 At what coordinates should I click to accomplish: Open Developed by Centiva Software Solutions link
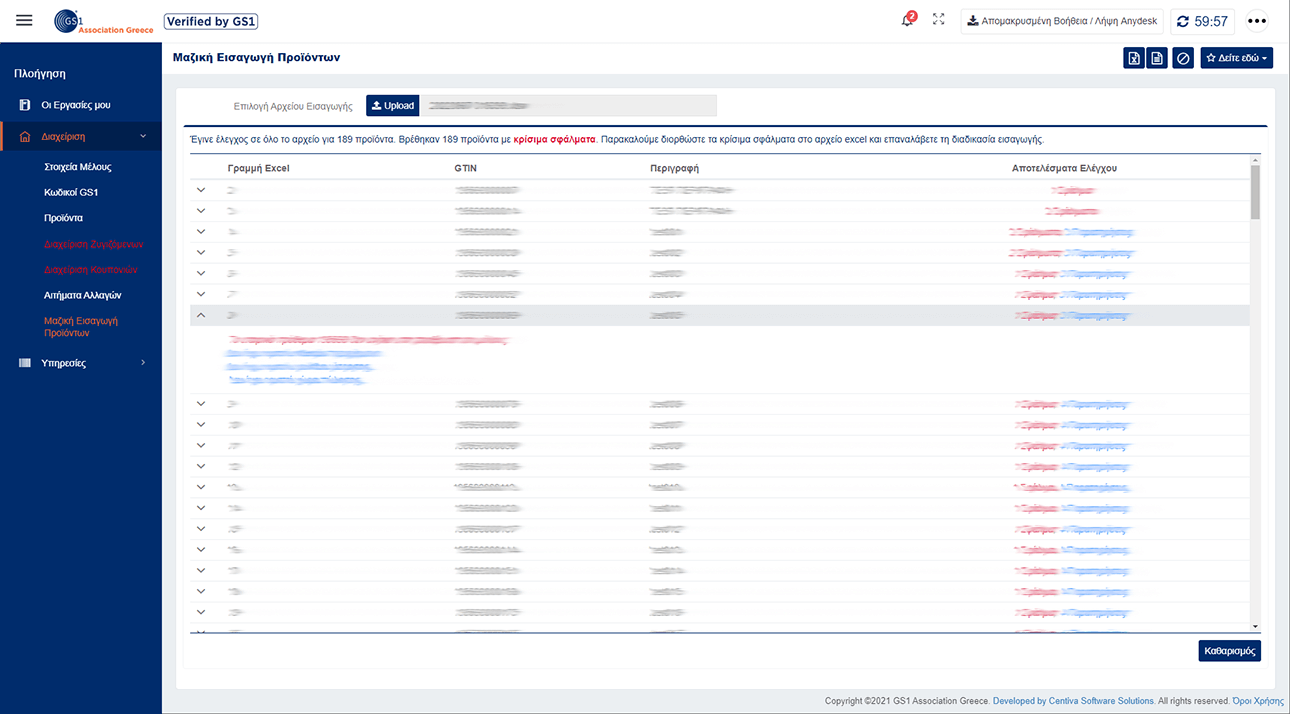pyautogui.click(x=1073, y=701)
